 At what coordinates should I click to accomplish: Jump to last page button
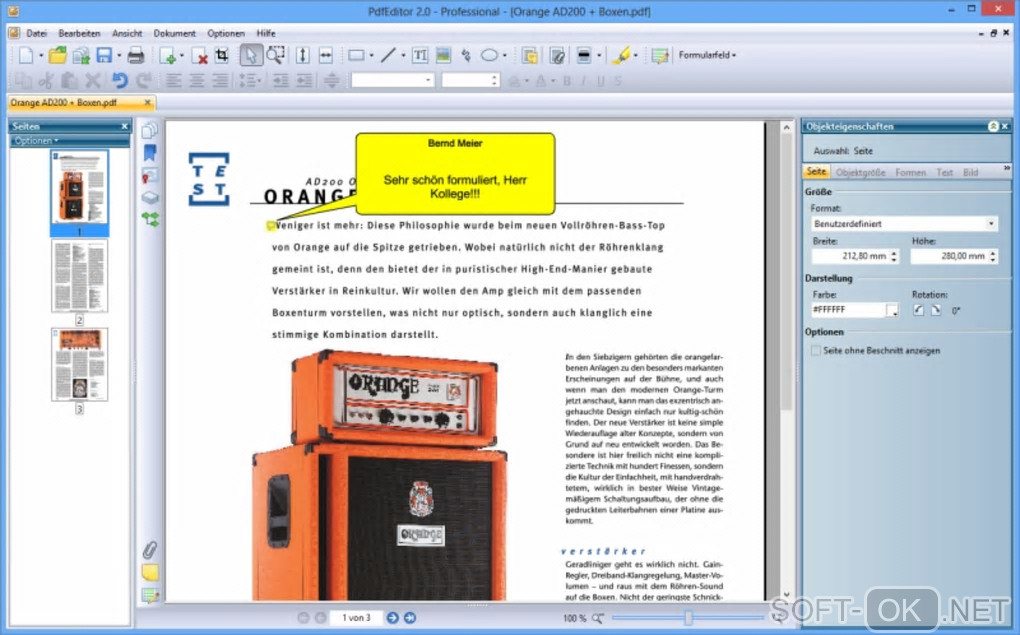tap(410, 617)
